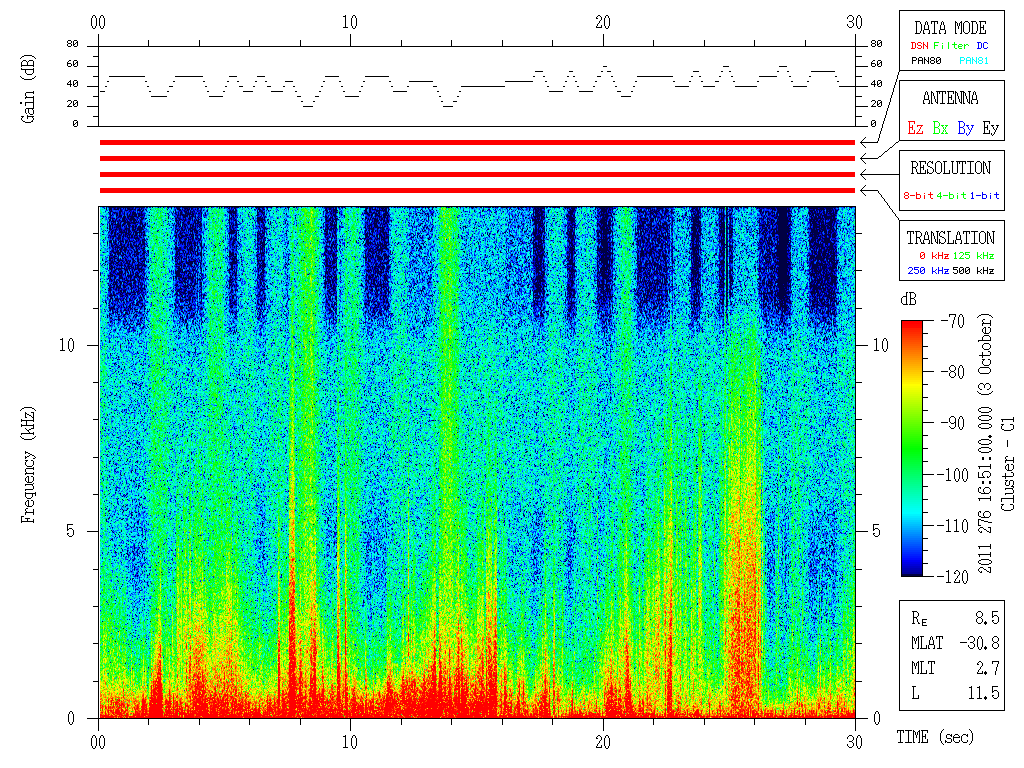The width and height of the screenshot is (1024, 768).
Task: Click the blue By antenna label
Action: [966, 128]
